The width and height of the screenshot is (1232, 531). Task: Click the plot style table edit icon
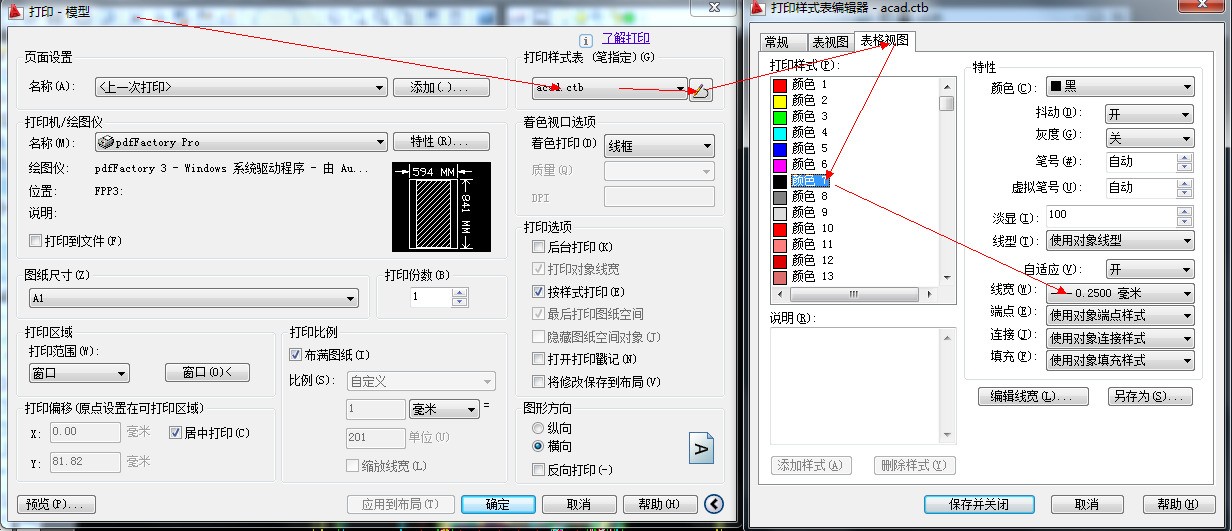pyautogui.click(x=701, y=89)
